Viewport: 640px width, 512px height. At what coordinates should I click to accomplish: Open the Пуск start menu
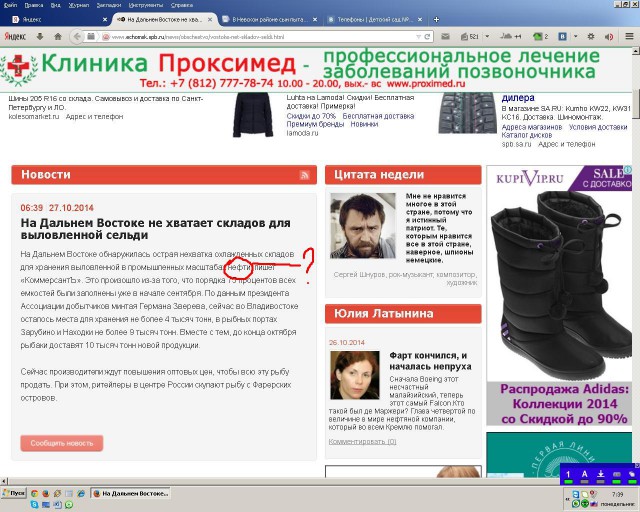click(x=13, y=493)
